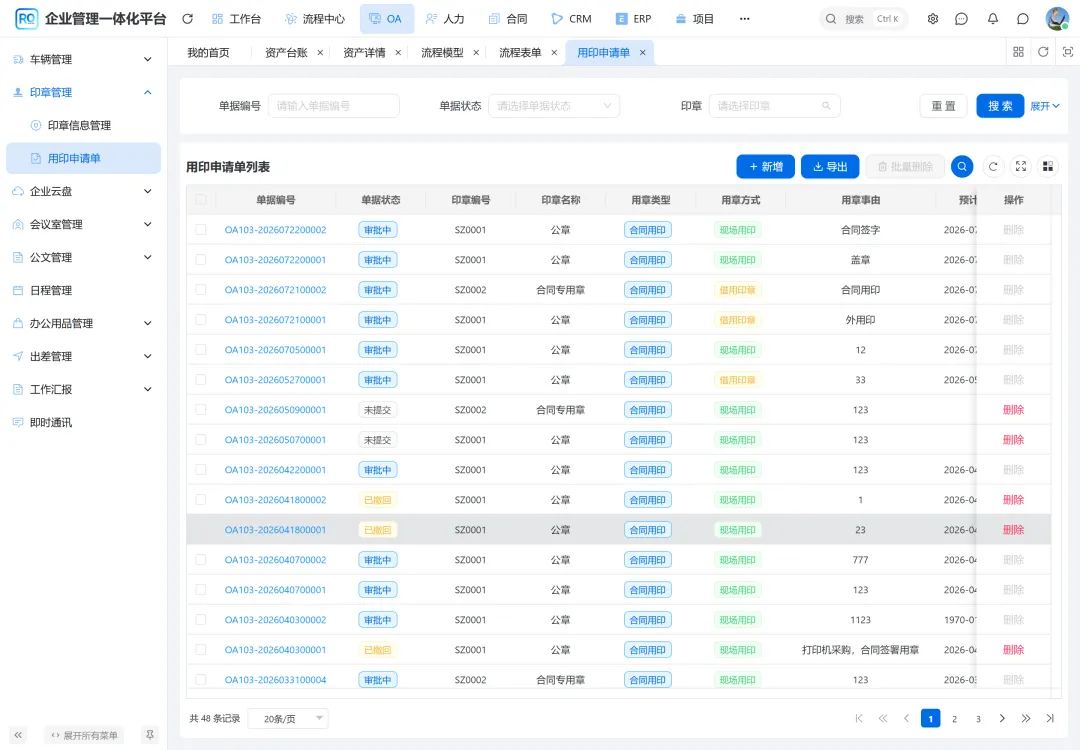The image size is (1080, 750).
Task: Jump to the first page icon
Action: [859, 718]
